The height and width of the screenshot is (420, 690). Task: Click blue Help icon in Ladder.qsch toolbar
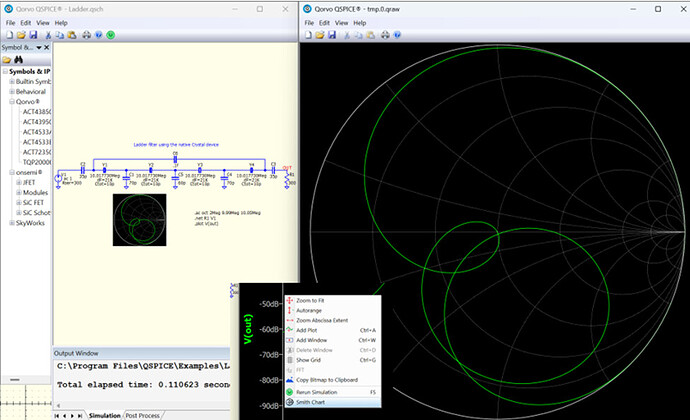(99, 35)
